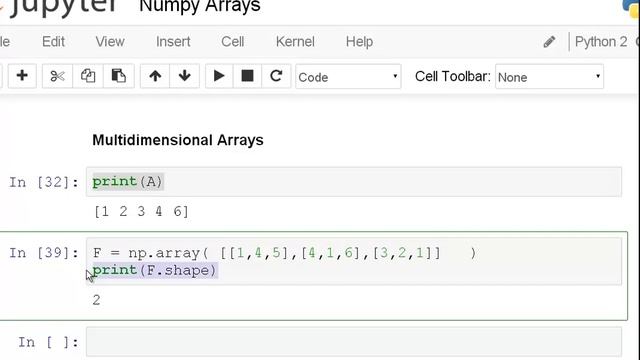This screenshot has width=640, height=360.
Task: Paste cells below icon
Action: click(x=118, y=76)
